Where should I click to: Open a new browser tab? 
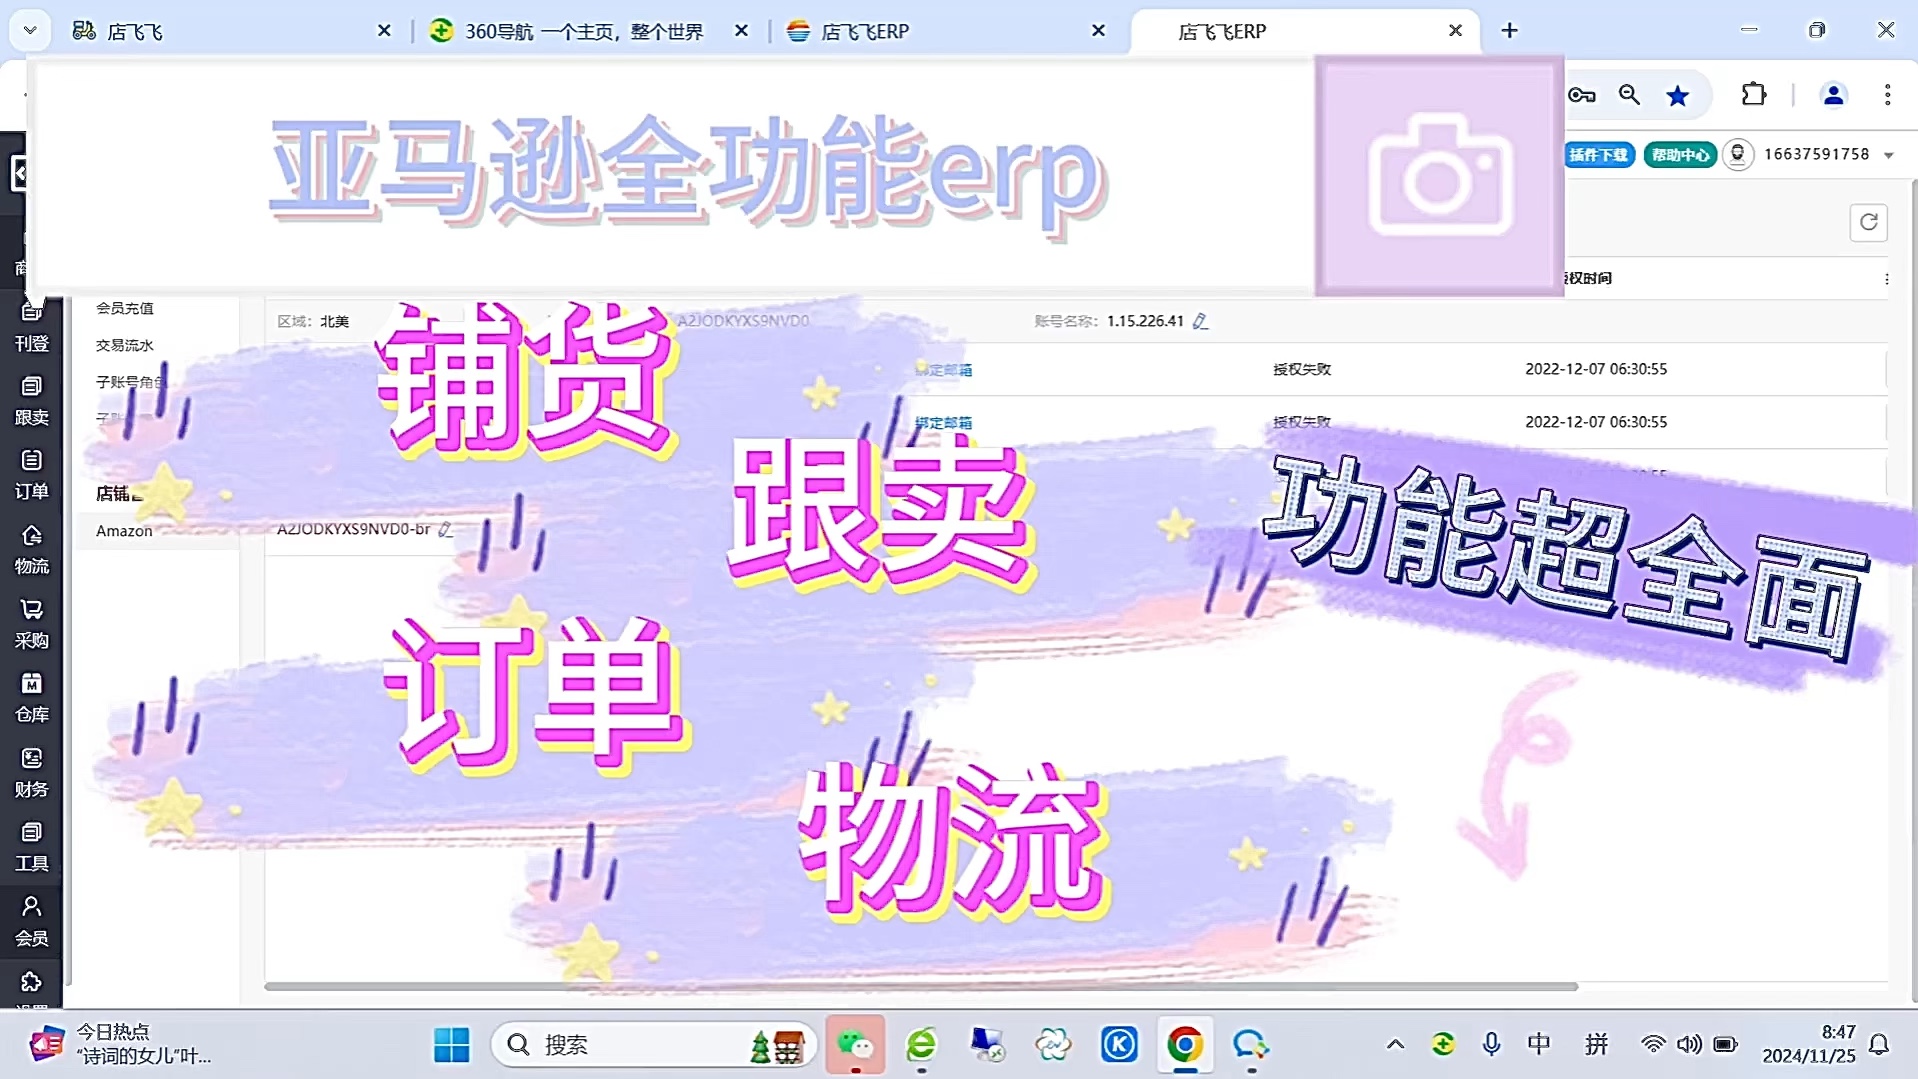[1509, 31]
